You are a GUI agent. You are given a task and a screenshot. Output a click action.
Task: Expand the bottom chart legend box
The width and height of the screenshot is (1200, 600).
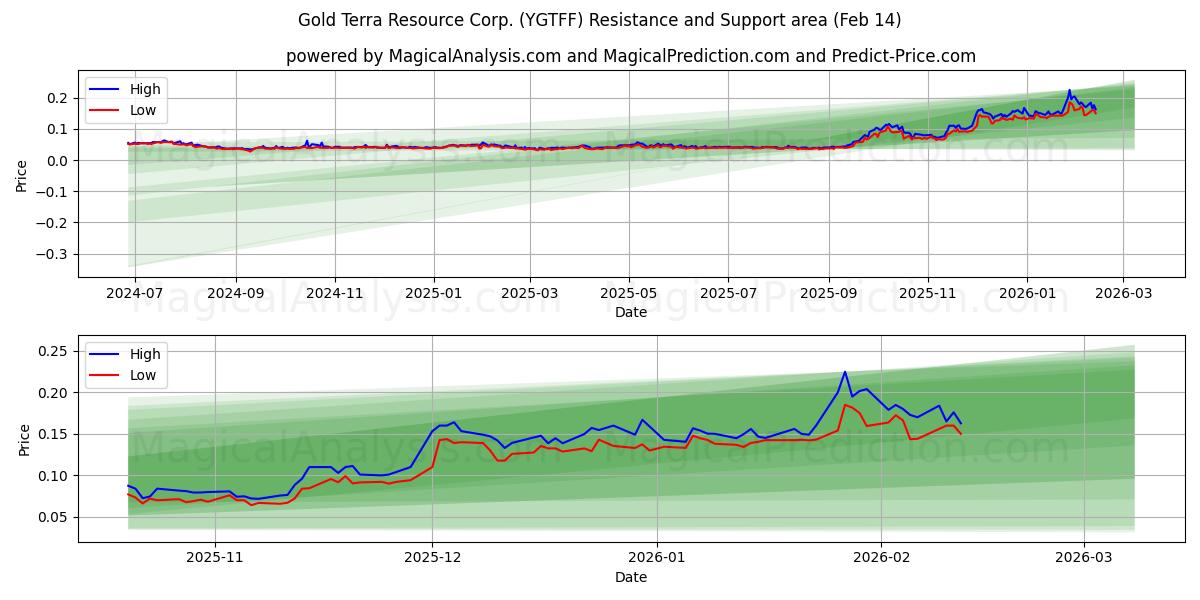point(126,365)
